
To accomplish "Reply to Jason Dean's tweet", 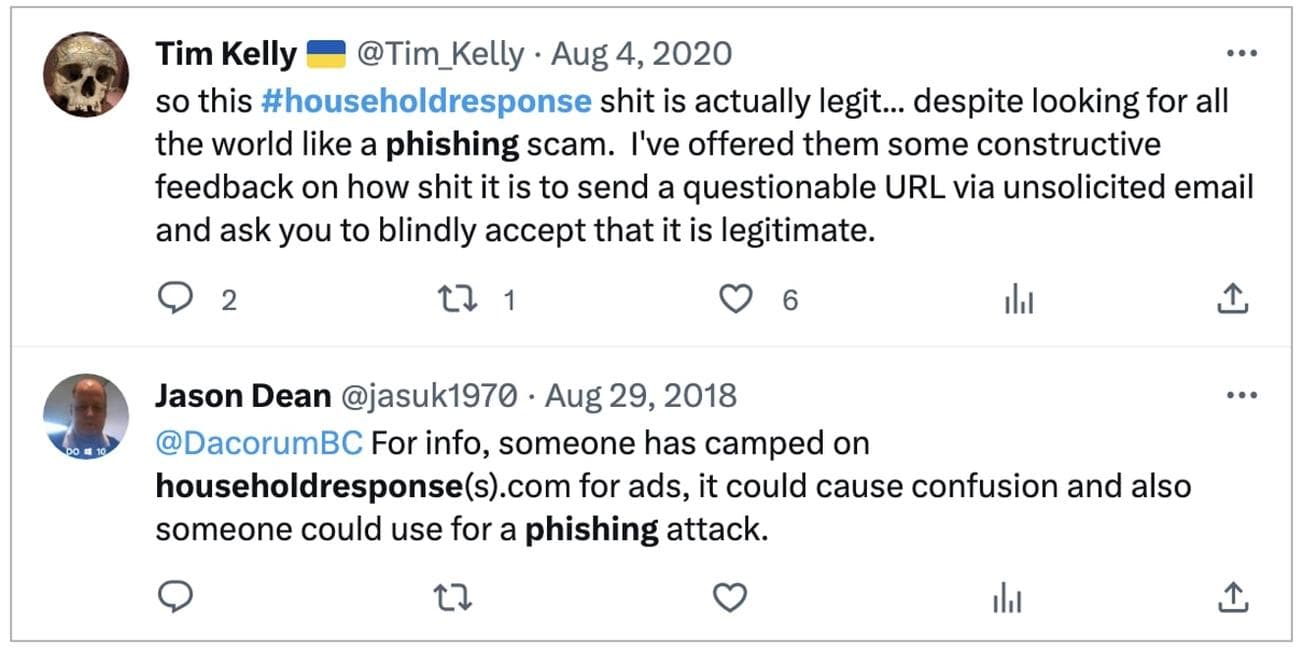I will point(176,597).
